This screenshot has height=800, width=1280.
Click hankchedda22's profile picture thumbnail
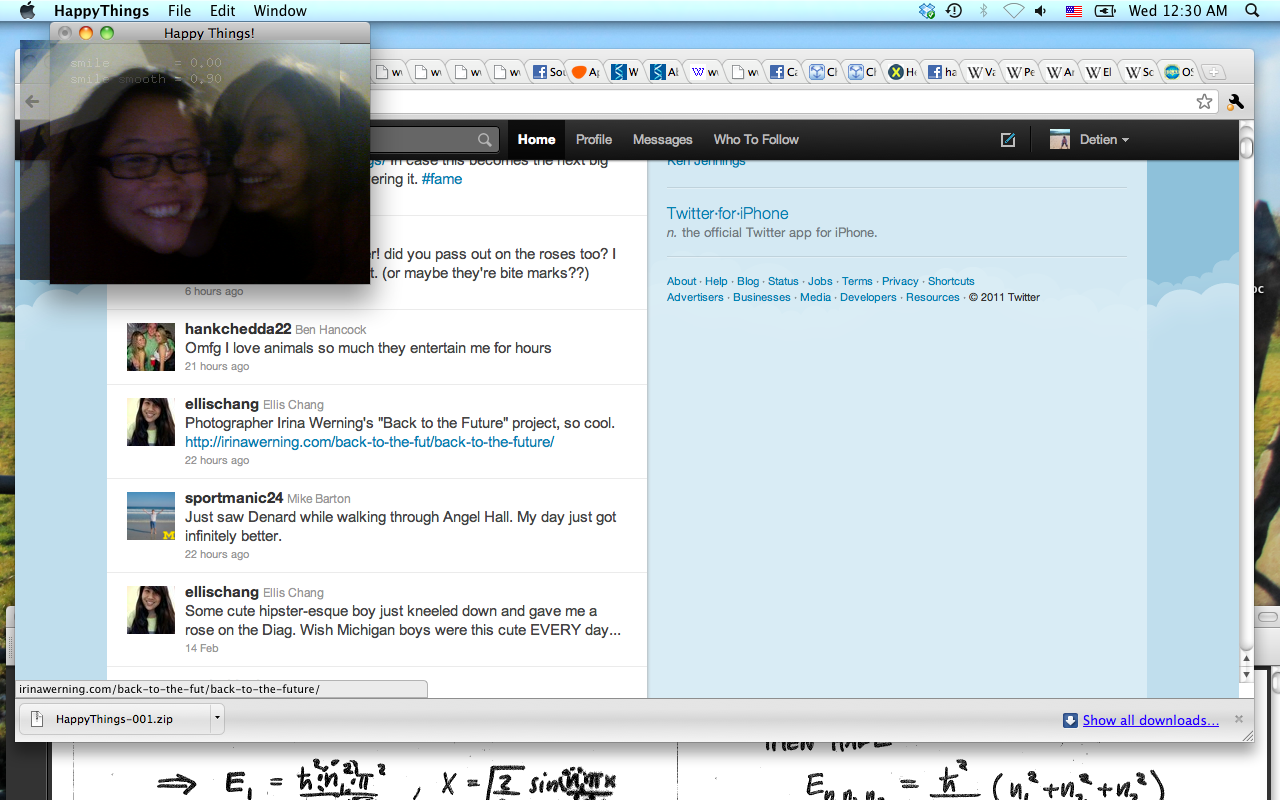tap(151, 347)
